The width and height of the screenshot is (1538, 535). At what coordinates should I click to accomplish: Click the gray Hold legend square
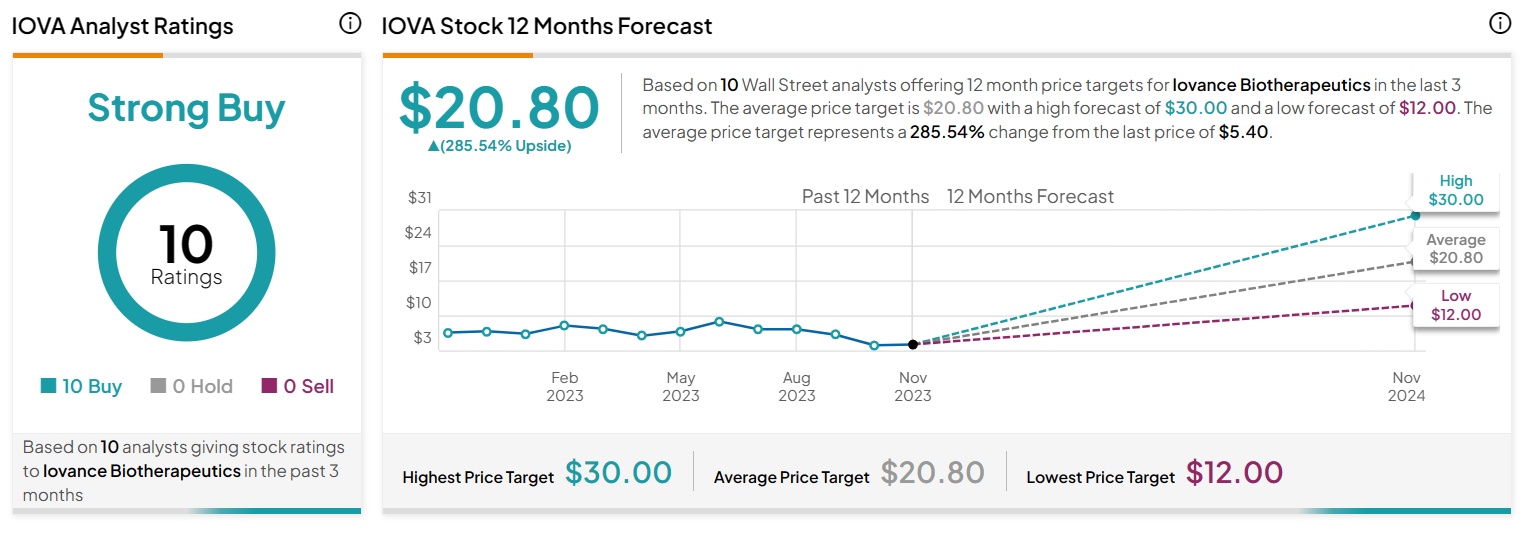[158, 387]
